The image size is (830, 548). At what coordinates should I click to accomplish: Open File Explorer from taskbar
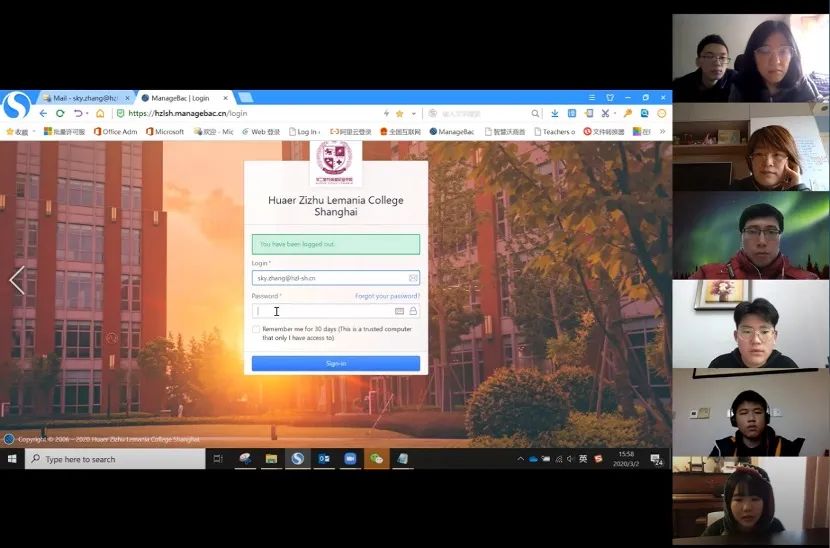[x=271, y=459]
